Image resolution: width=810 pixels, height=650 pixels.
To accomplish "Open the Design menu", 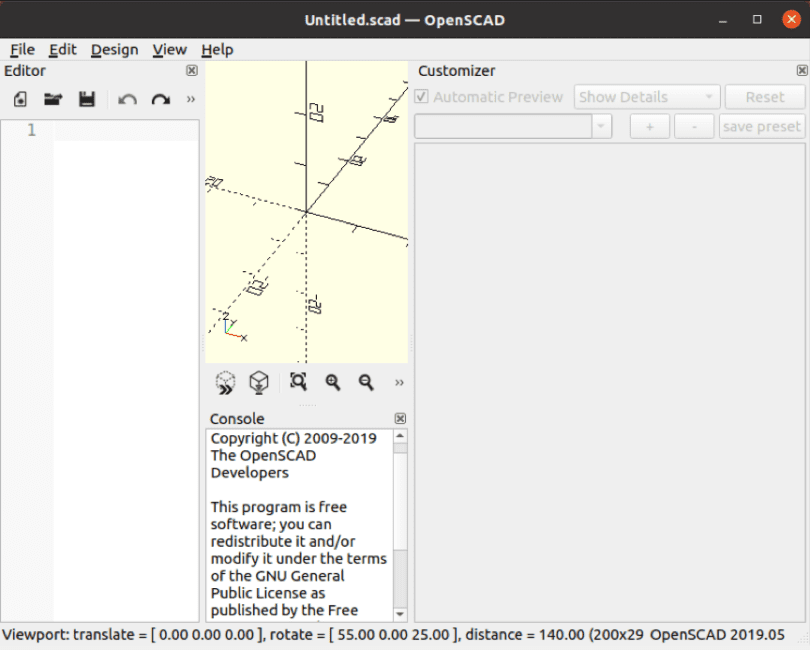I will click(114, 49).
